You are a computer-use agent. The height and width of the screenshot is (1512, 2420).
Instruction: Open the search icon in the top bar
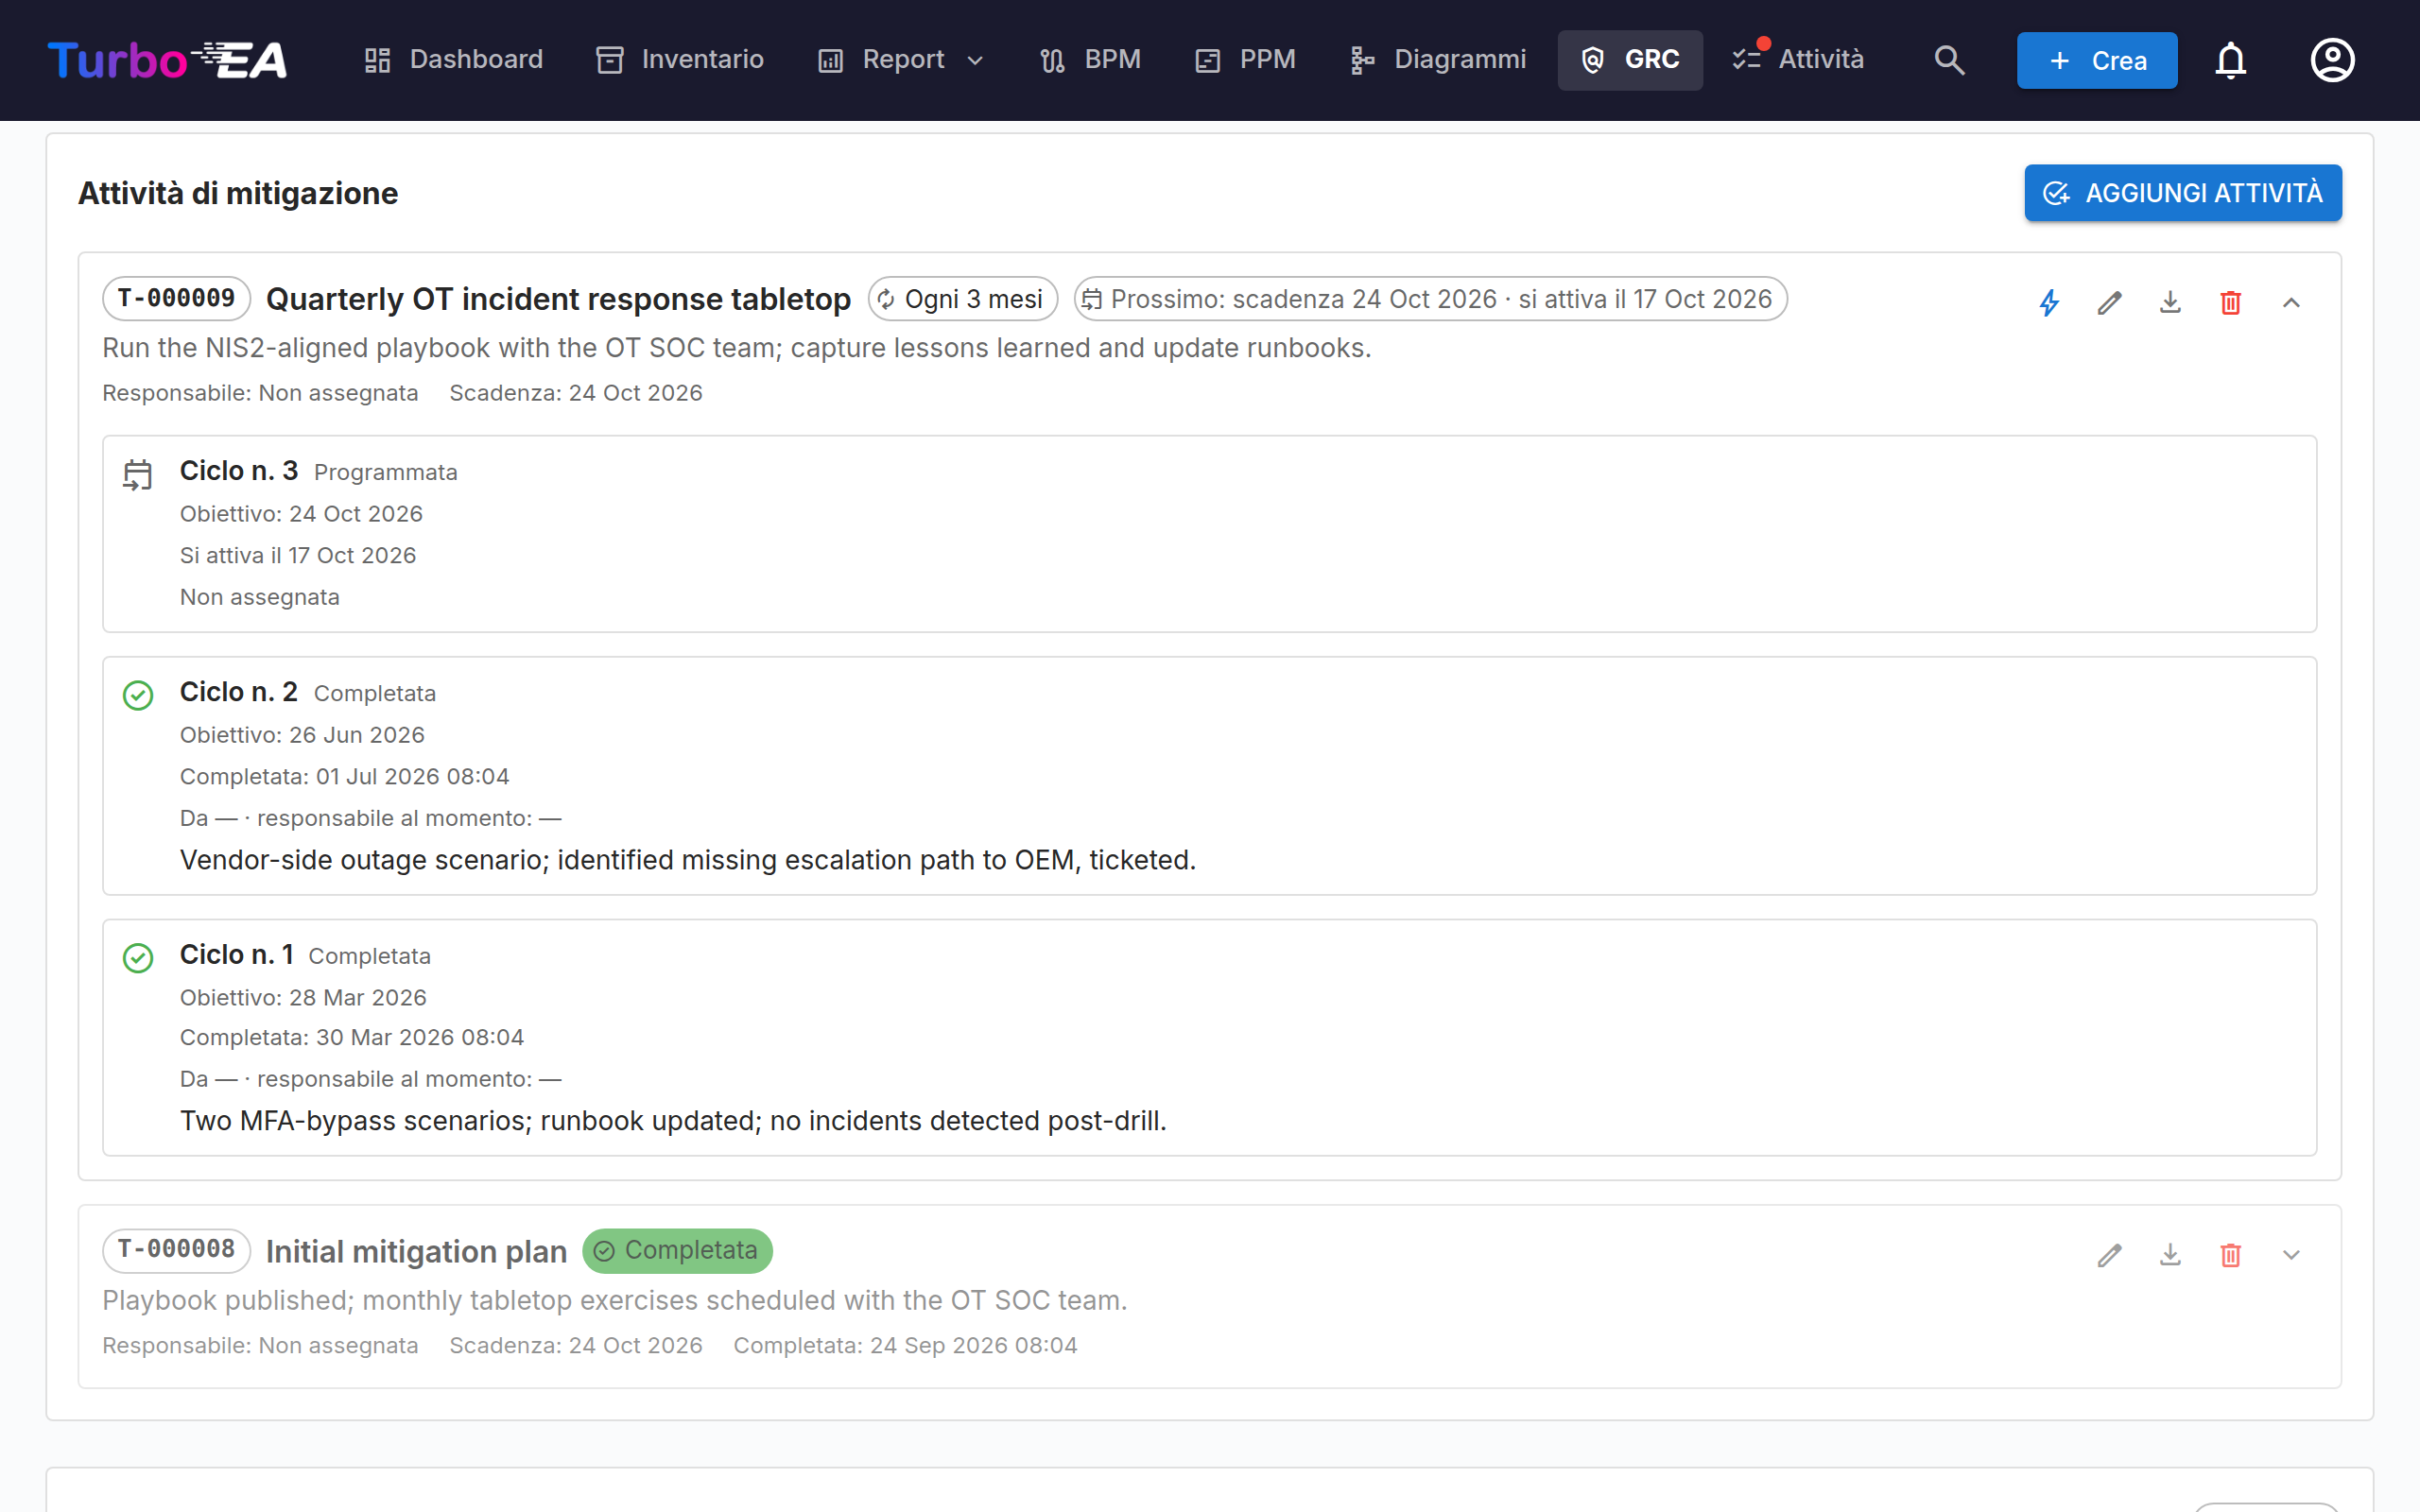(1949, 60)
